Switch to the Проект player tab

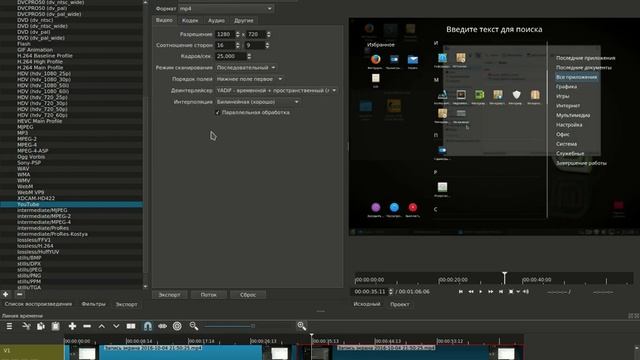(x=400, y=304)
